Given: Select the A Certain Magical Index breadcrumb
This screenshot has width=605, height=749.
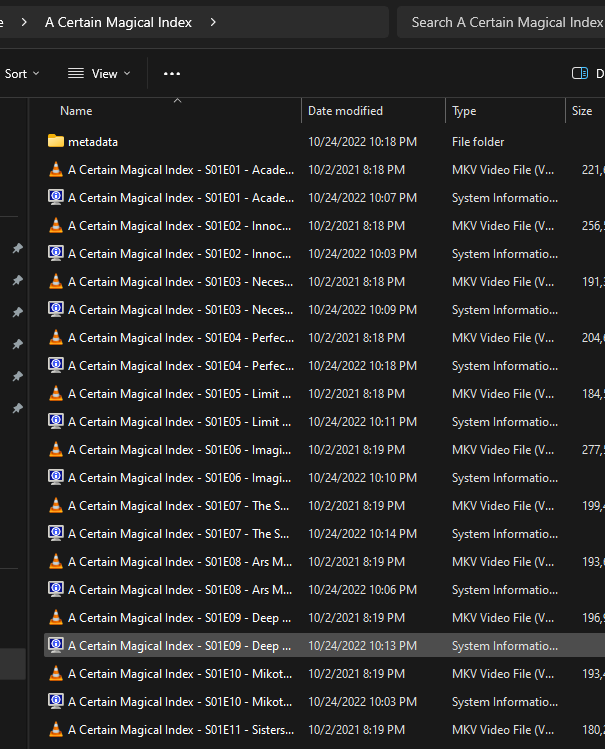Looking at the screenshot, I should tap(118, 22).
